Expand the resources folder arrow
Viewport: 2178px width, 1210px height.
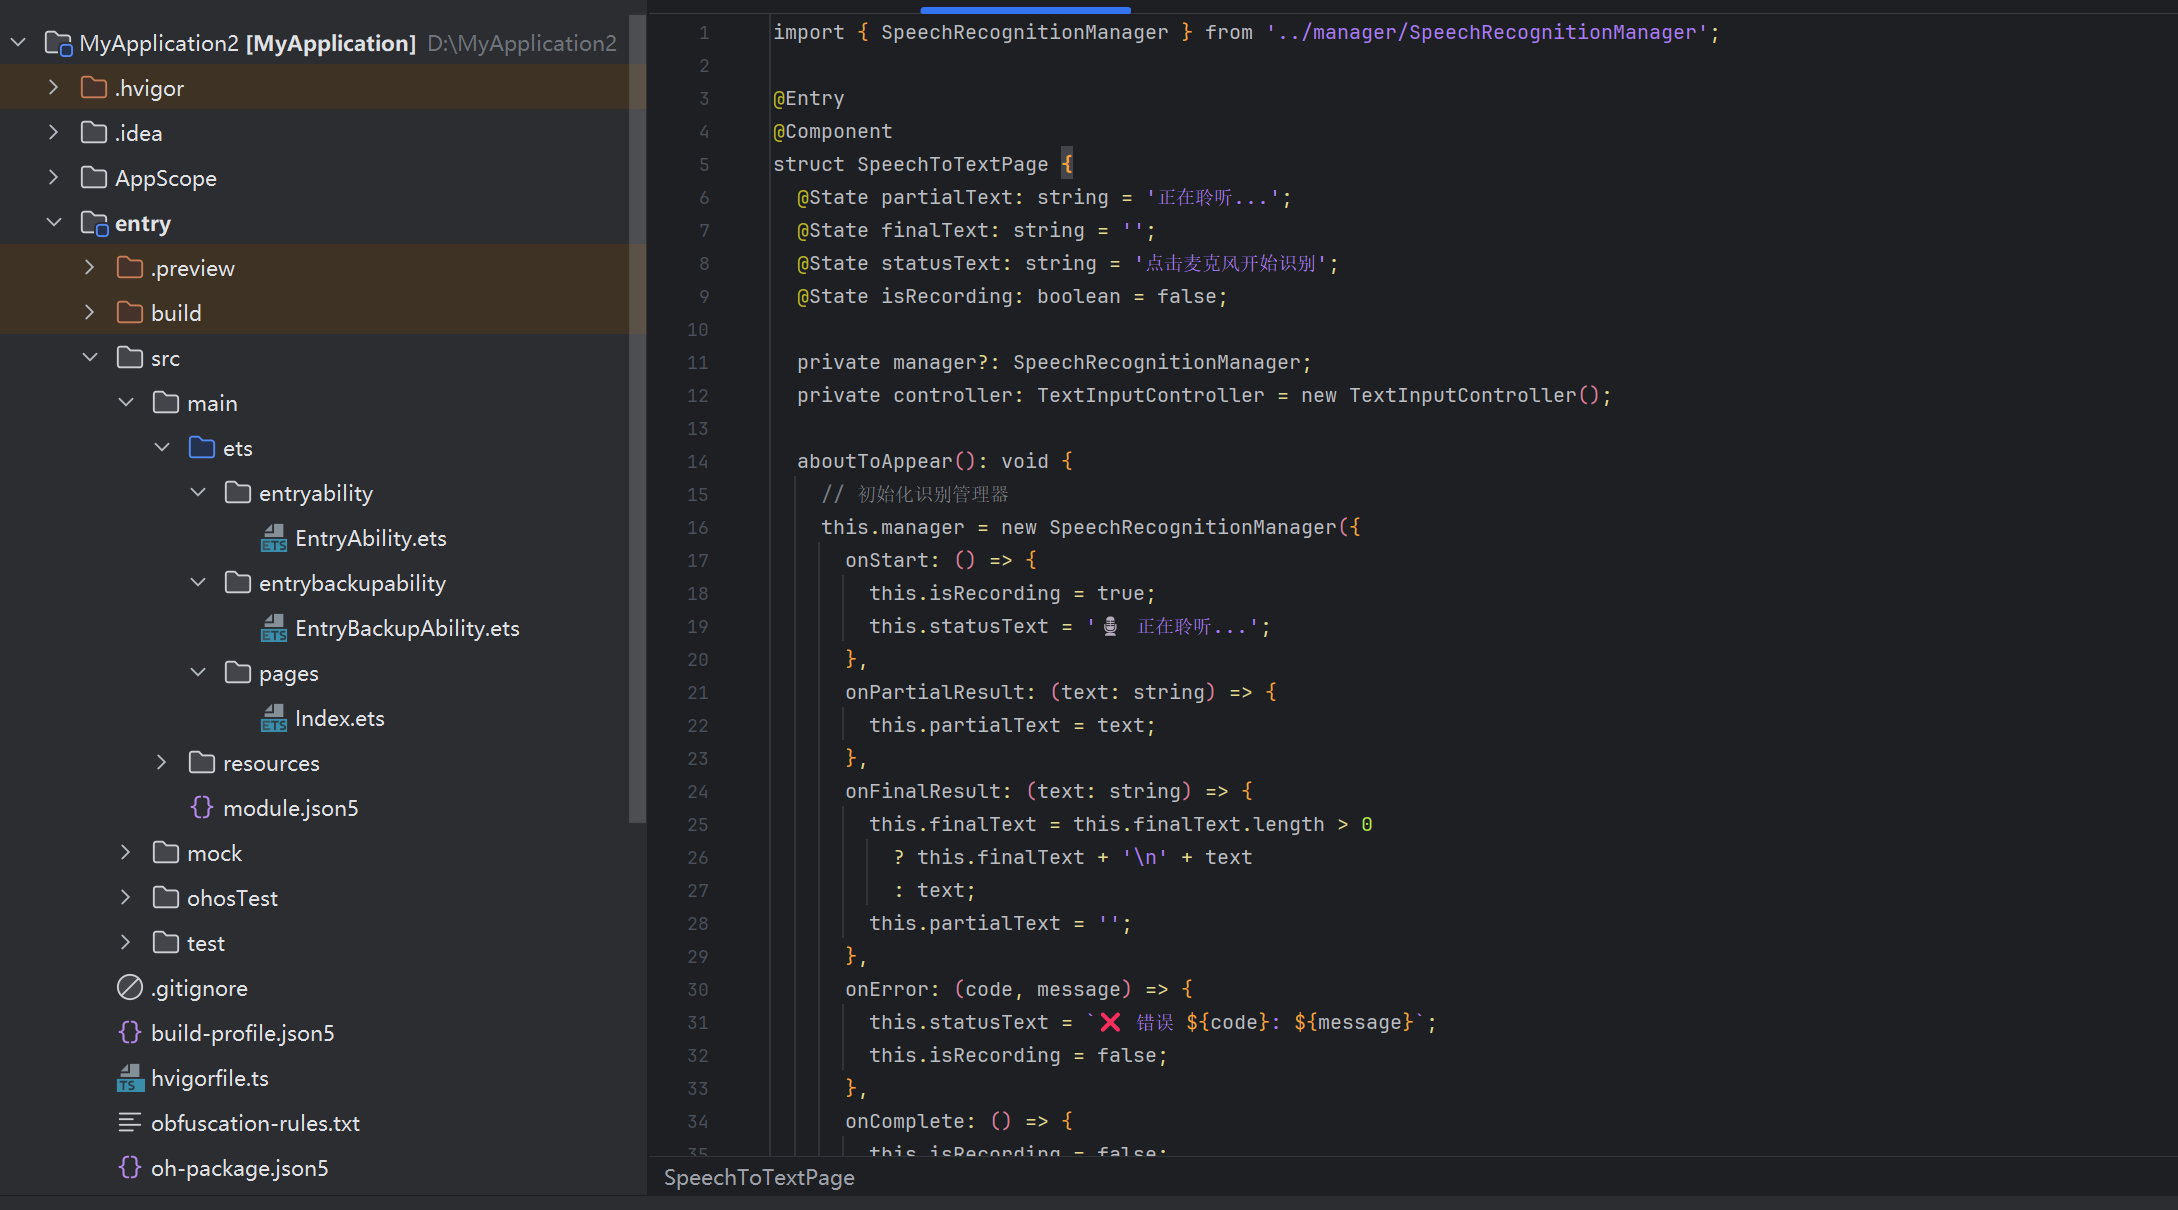point(162,763)
